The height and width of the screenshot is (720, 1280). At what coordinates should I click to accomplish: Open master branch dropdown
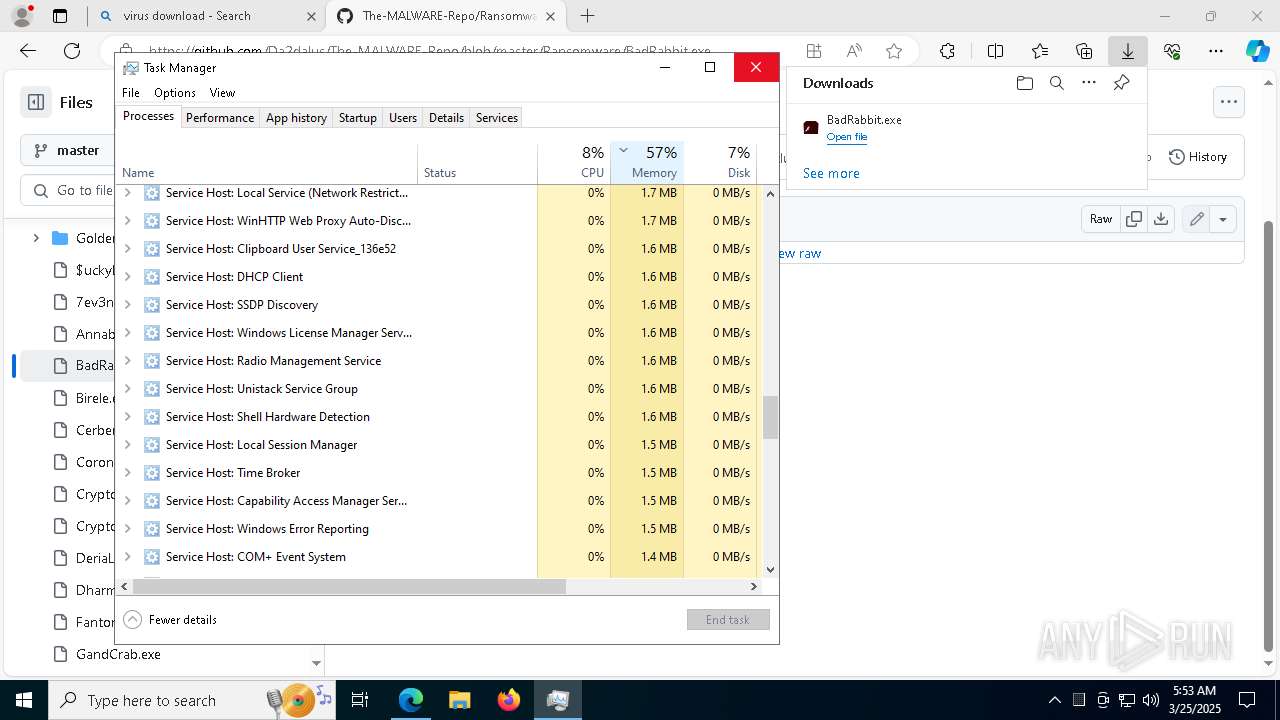point(69,150)
